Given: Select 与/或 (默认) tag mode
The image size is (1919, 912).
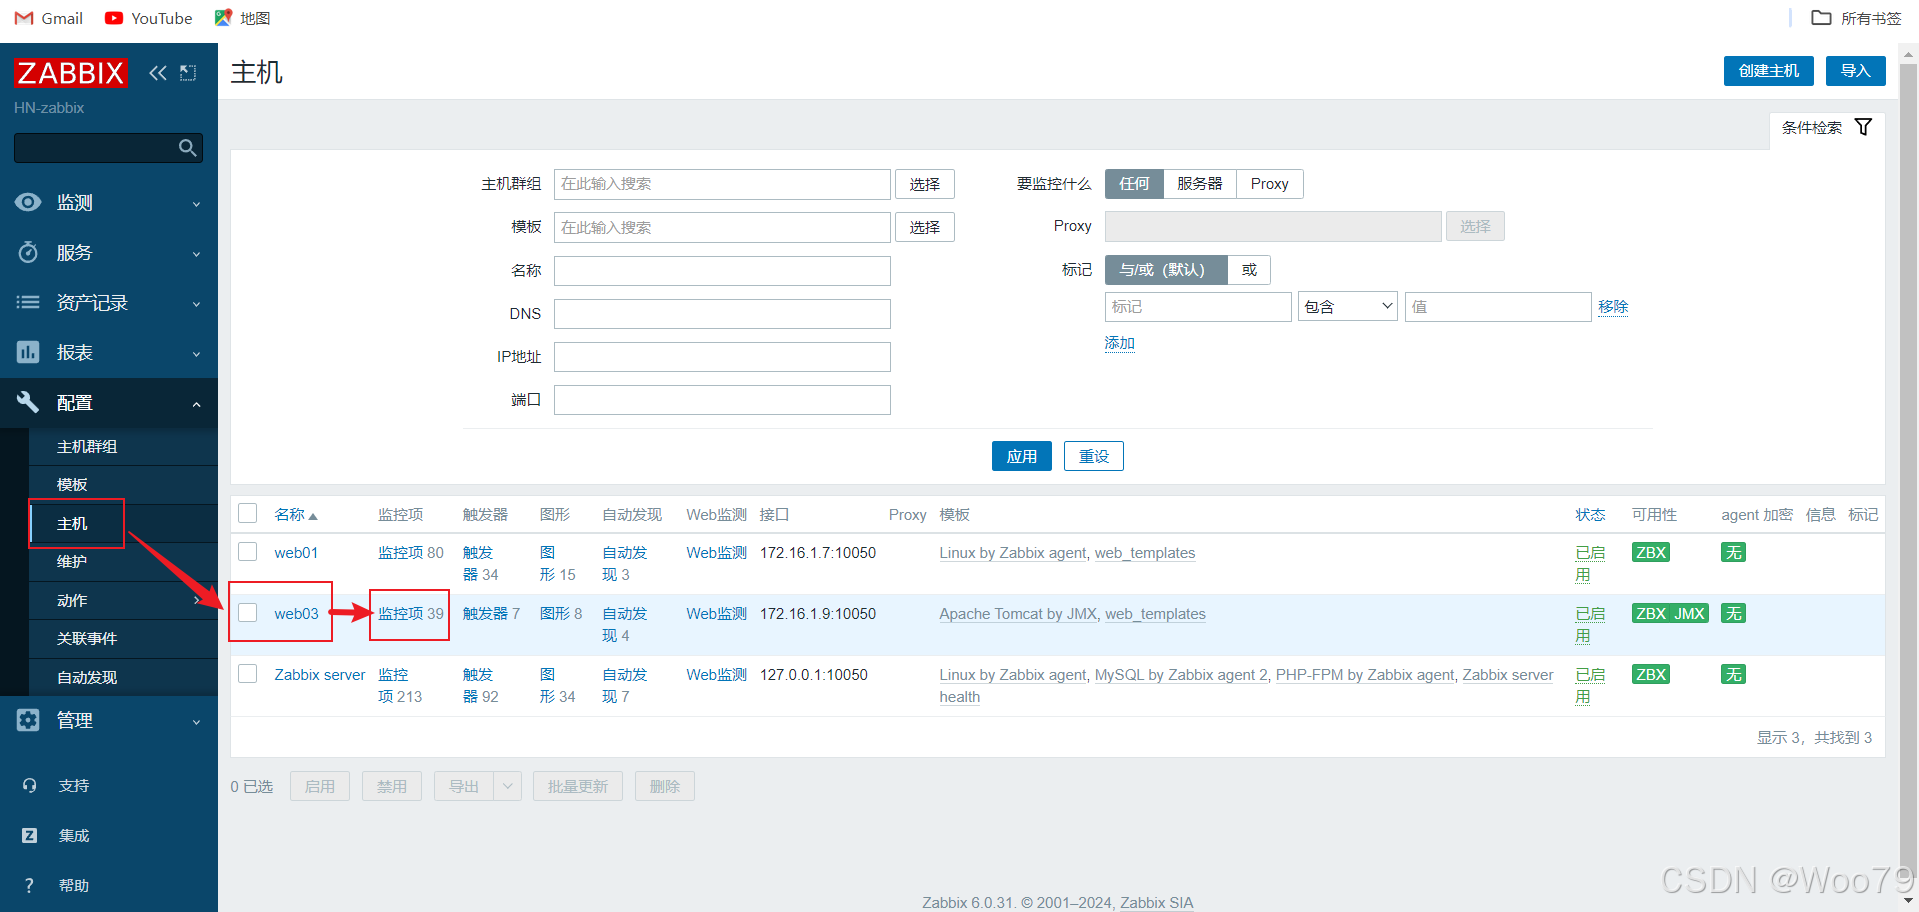Looking at the screenshot, I should tap(1166, 270).
